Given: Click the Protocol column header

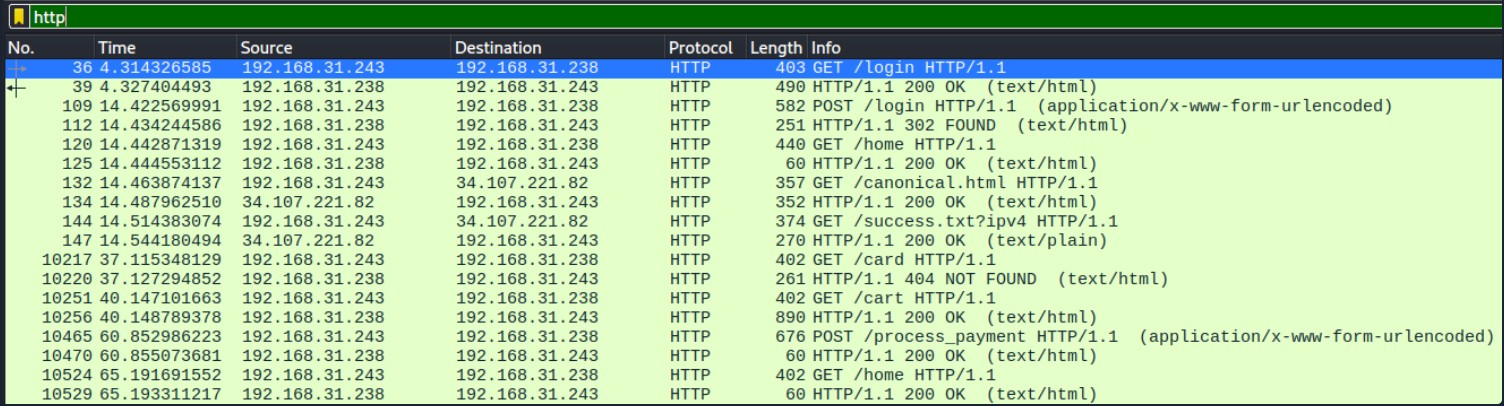Looking at the screenshot, I should (x=706, y=48).
